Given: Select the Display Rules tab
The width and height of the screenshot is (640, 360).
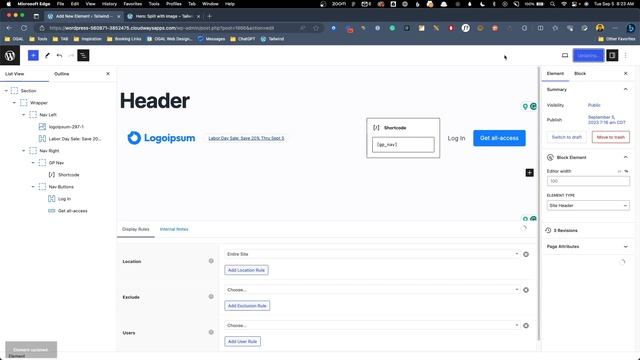Looking at the screenshot, I should point(136,229).
